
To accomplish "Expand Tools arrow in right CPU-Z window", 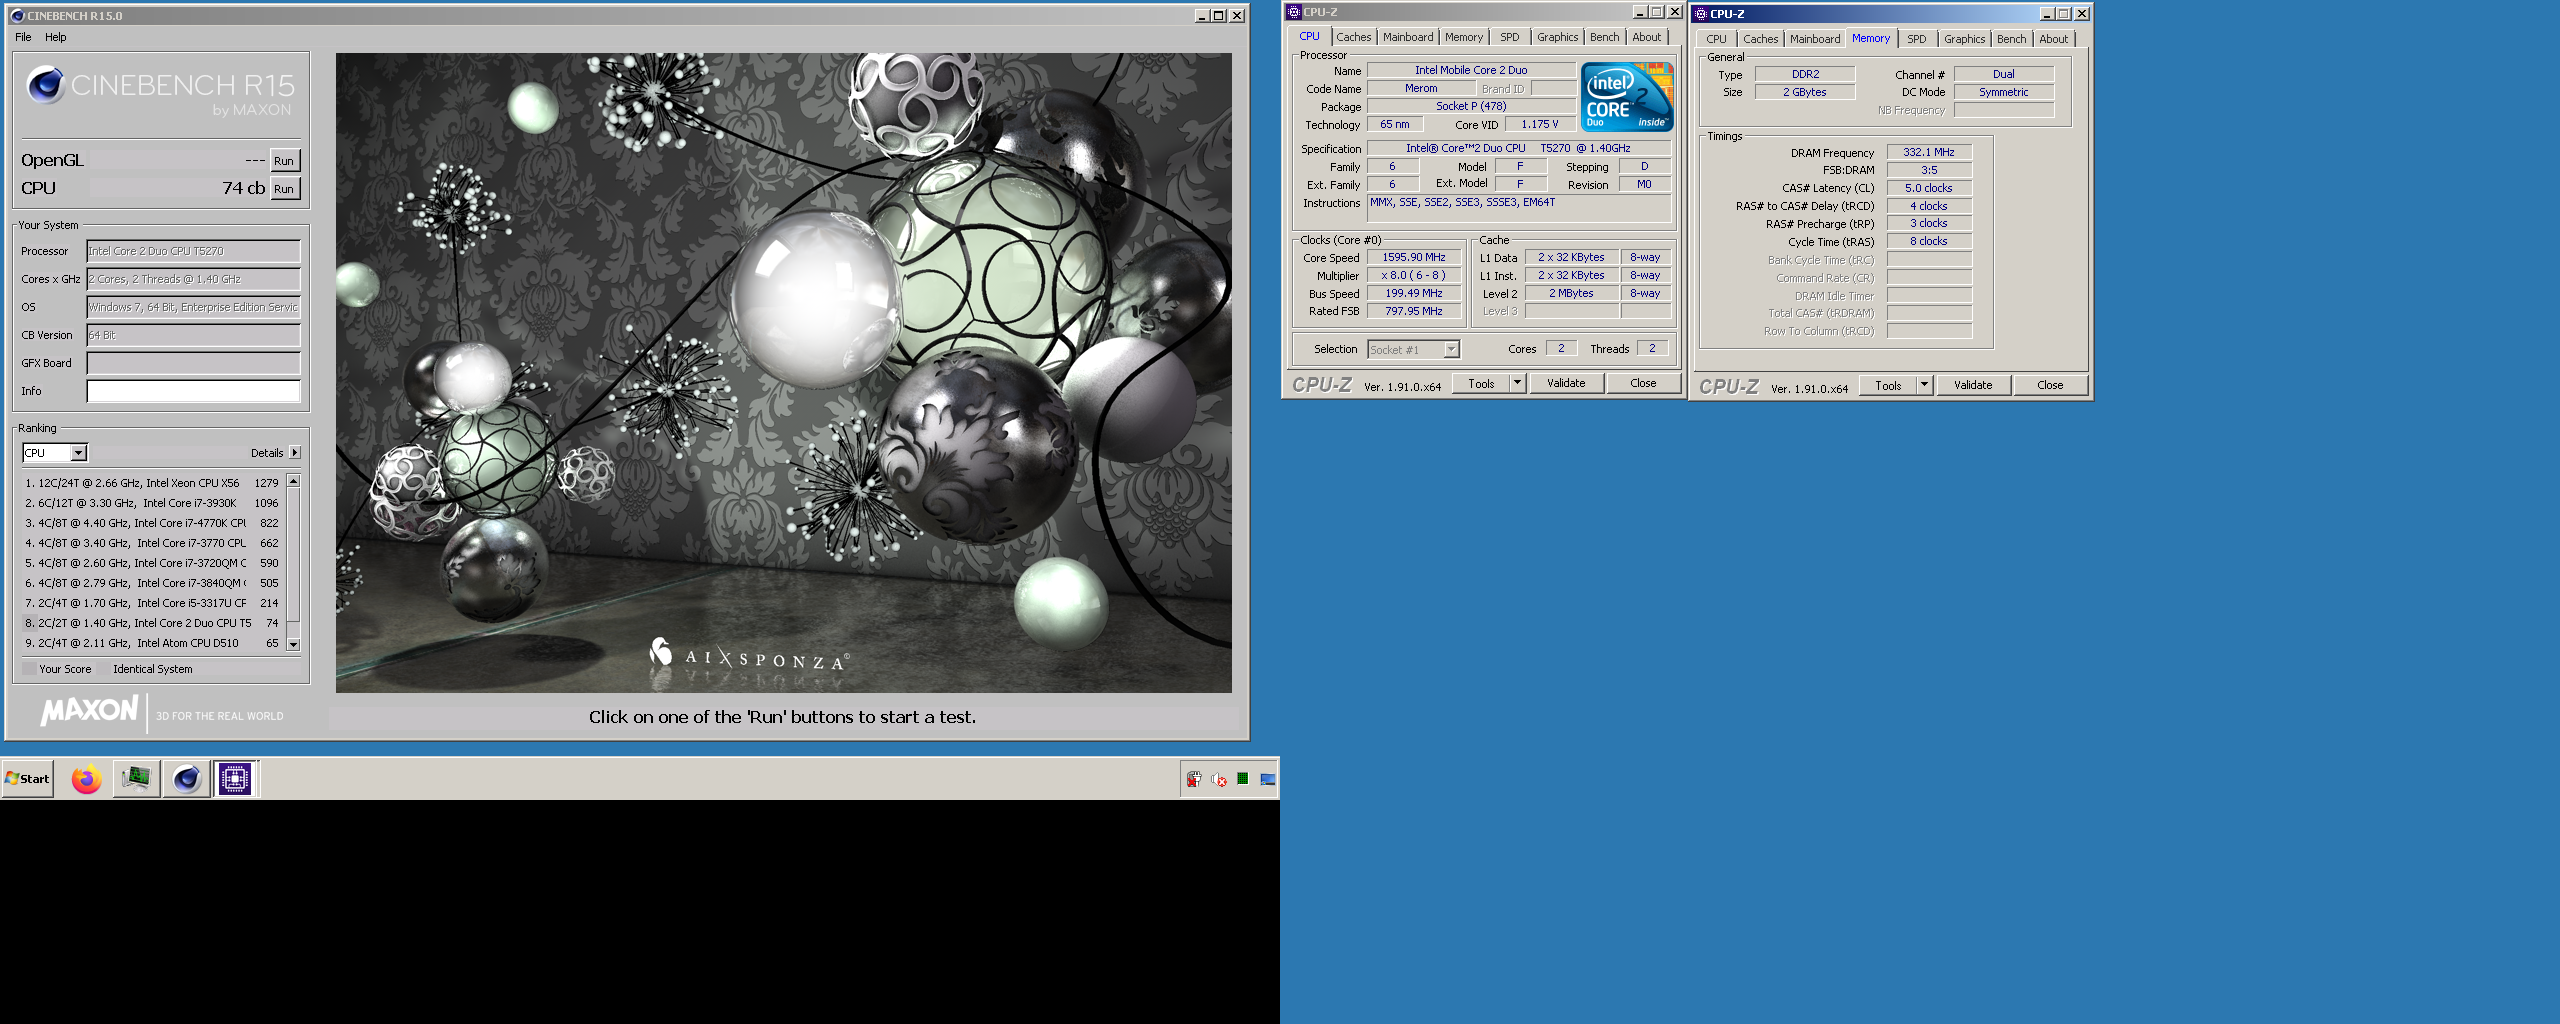I will [x=1925, y=386].
